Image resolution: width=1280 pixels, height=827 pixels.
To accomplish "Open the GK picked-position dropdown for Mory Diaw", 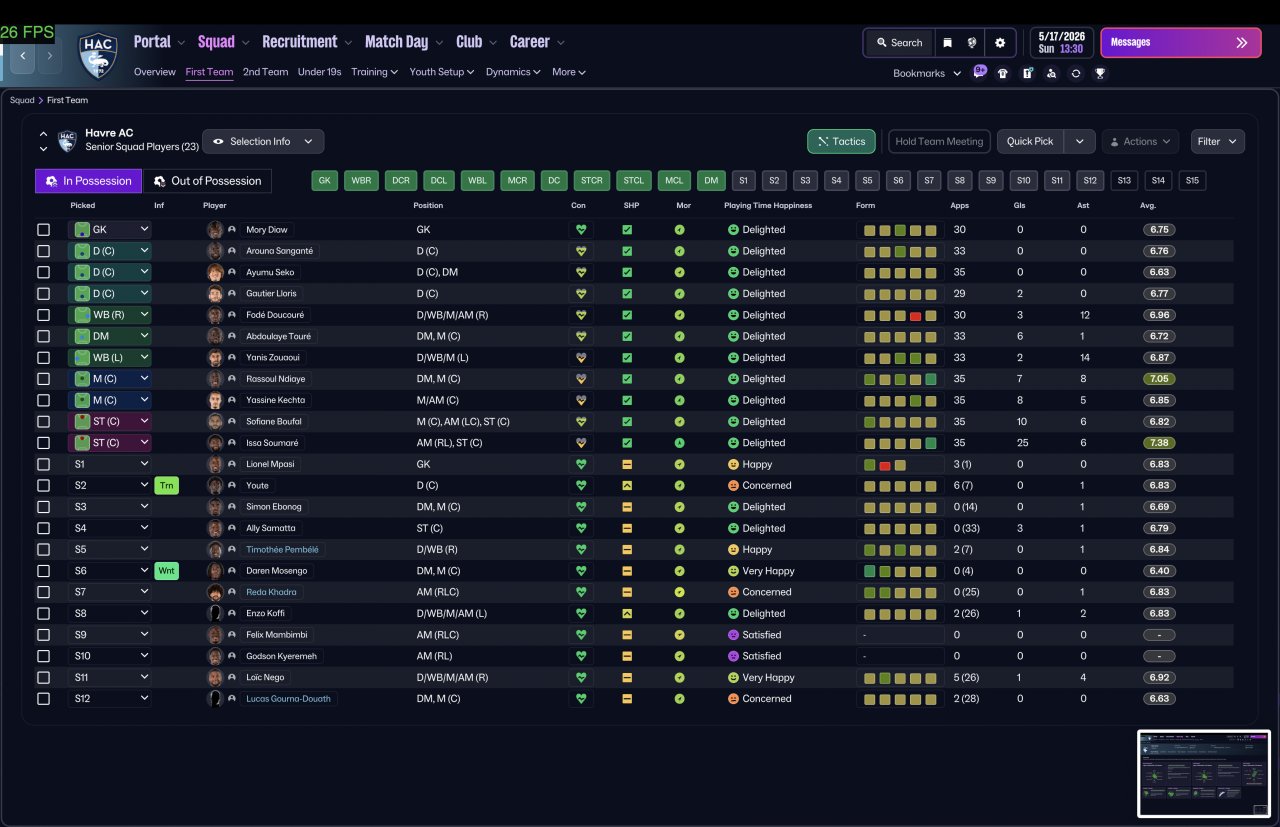I will [x=110, y=230].
